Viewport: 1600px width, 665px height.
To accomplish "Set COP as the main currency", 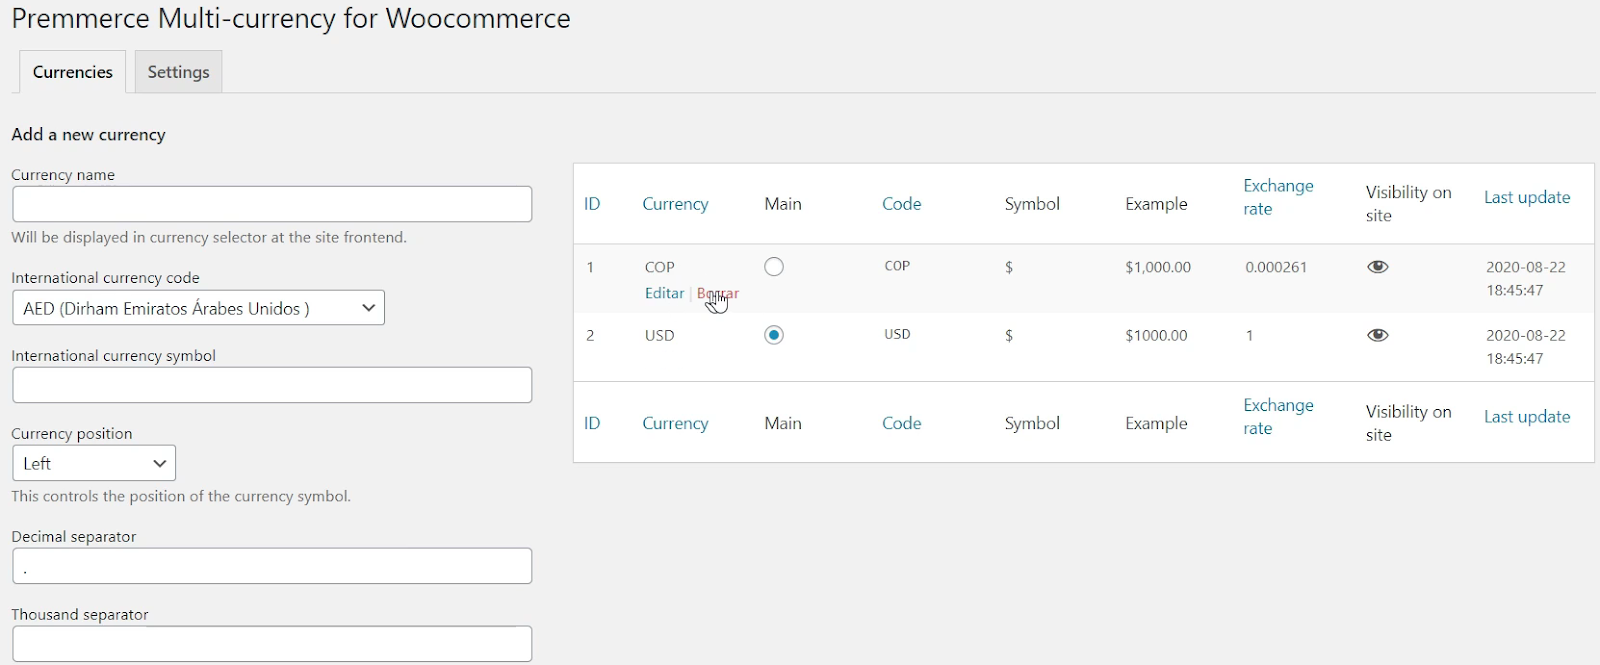I will tap(774, 267).
